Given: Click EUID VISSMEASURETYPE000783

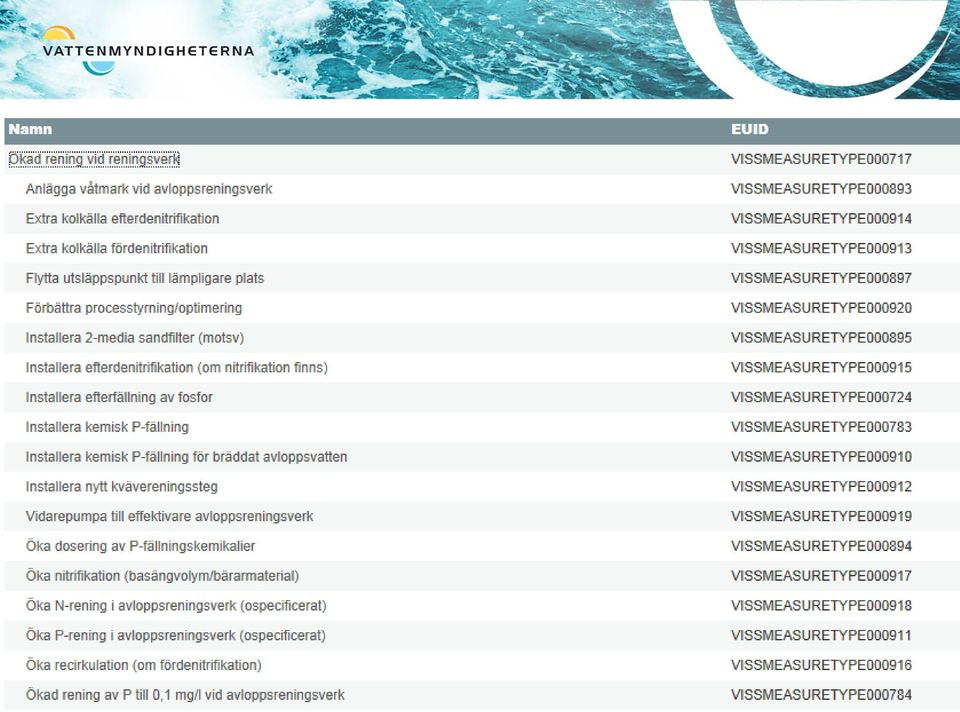Looking at the screenshot, I should tap(821, 427).
